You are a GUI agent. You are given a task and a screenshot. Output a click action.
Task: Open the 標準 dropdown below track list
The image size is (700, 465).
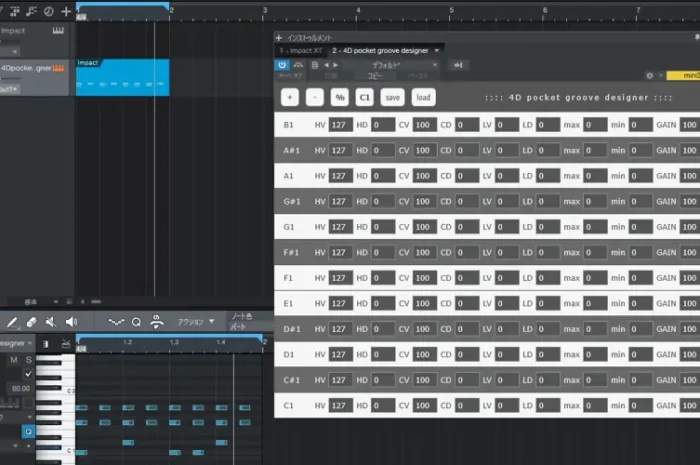[x=40, y=302]
